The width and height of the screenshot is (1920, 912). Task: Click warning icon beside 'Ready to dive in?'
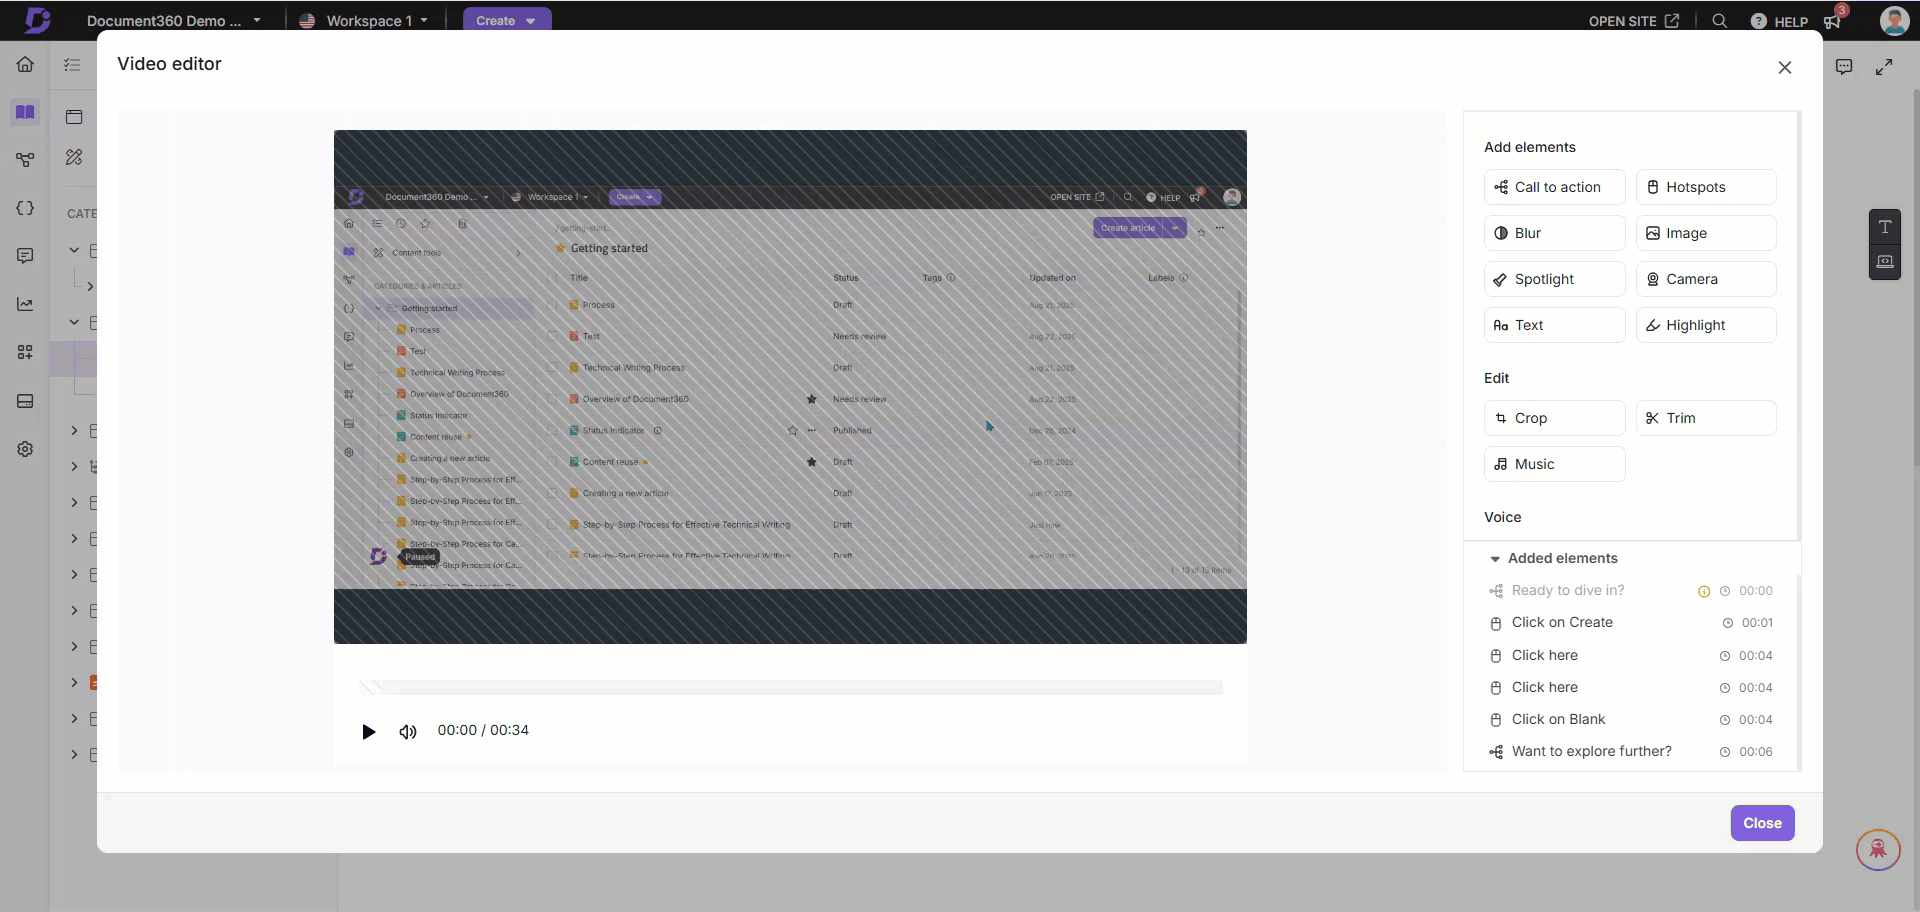coord(1704,592)
